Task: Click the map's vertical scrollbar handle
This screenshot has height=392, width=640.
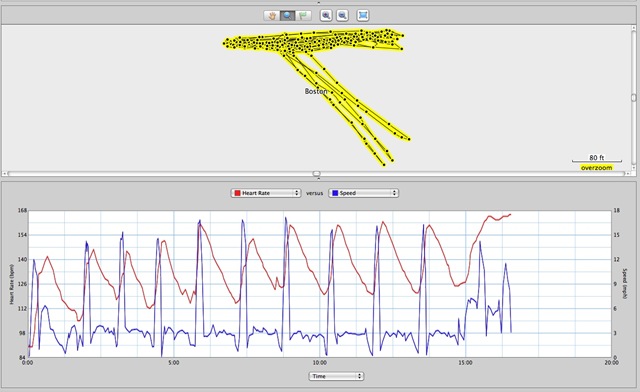Action: 633,98
